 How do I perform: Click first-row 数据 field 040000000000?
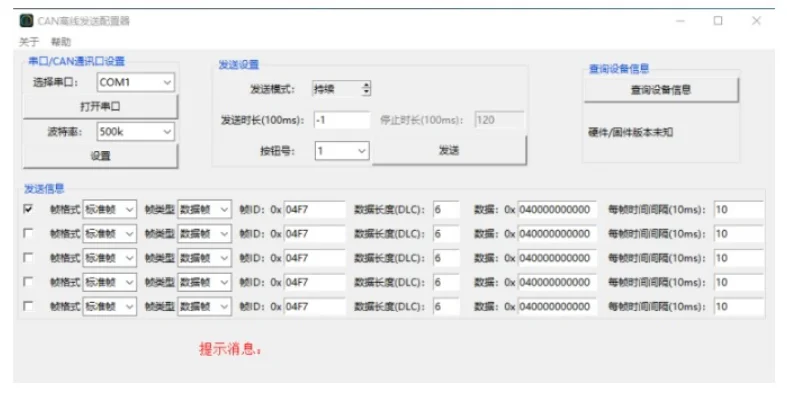pyautogui.click(x=557, y=209)
